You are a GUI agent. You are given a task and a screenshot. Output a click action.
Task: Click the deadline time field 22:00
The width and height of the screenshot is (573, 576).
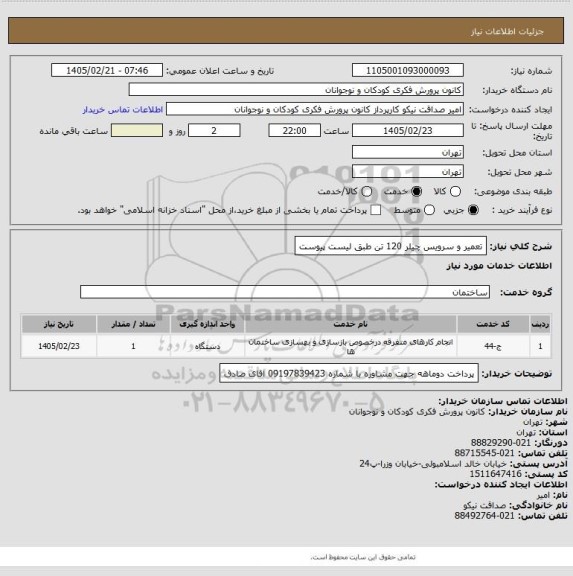point(295,130)
